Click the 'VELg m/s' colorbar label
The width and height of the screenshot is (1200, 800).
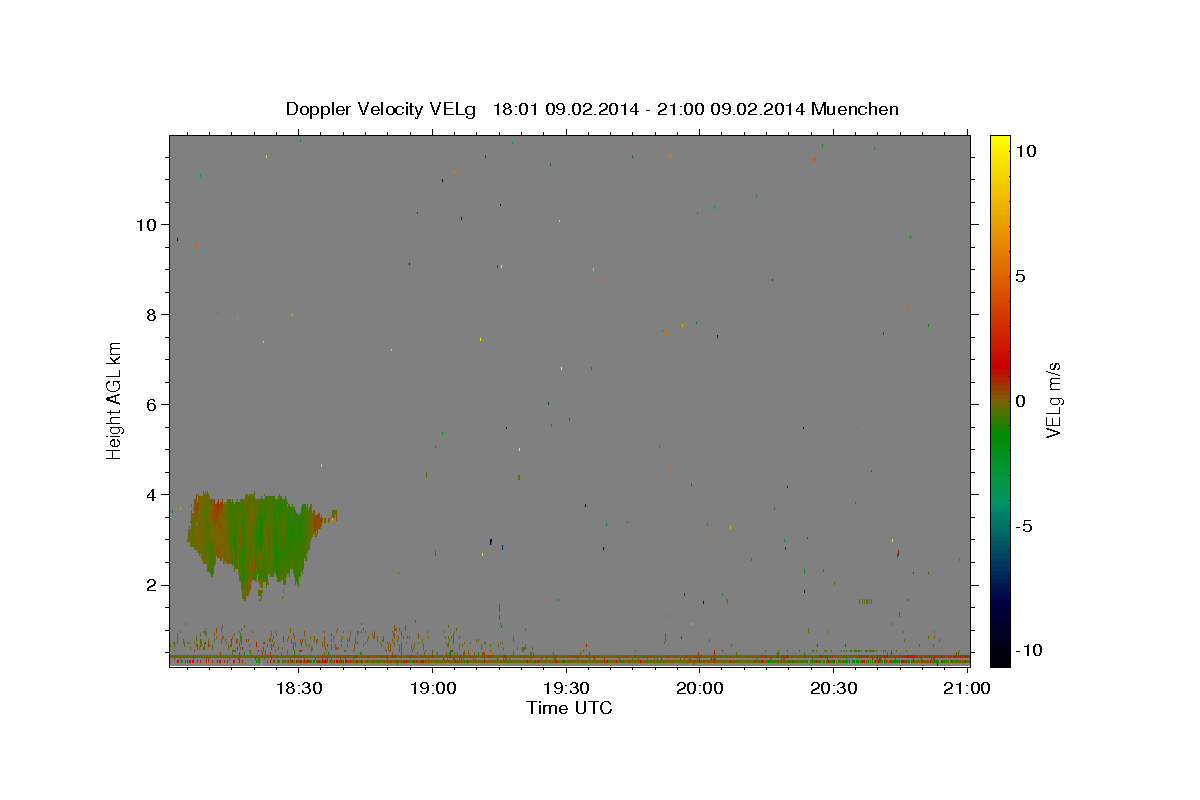pos(1053,400)
